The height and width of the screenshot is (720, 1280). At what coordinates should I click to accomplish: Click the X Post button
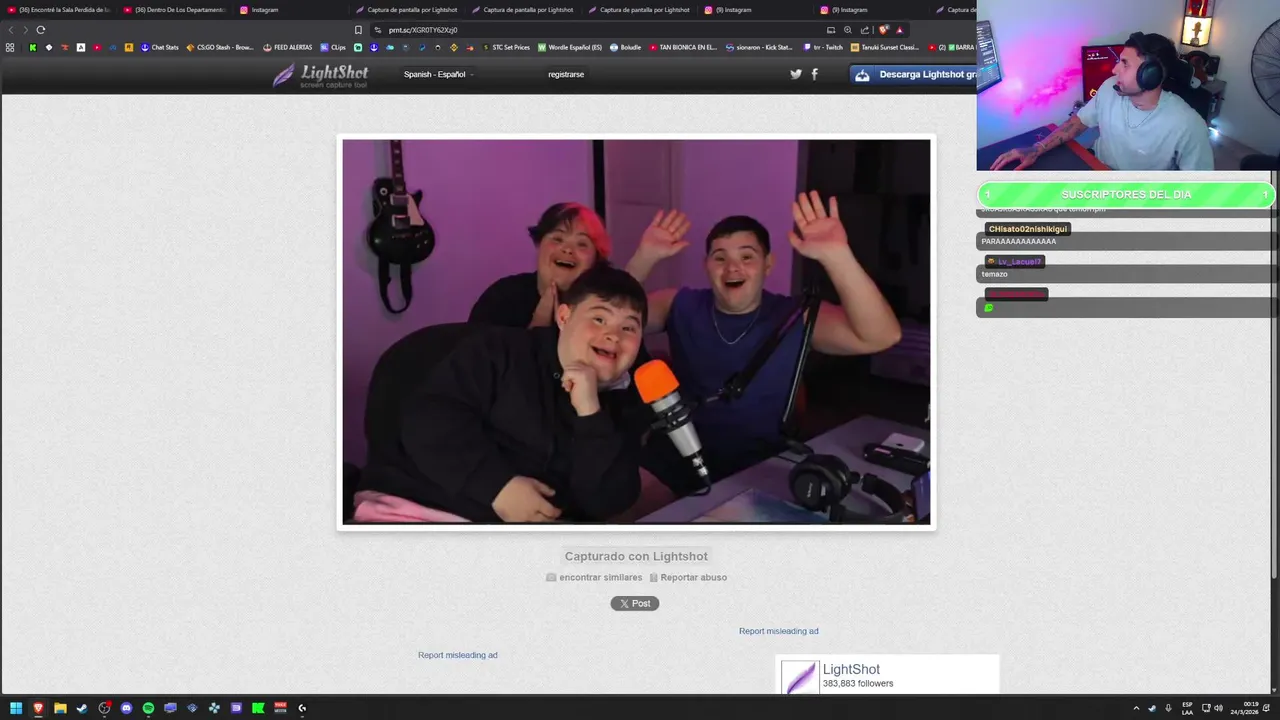point(635,603)
